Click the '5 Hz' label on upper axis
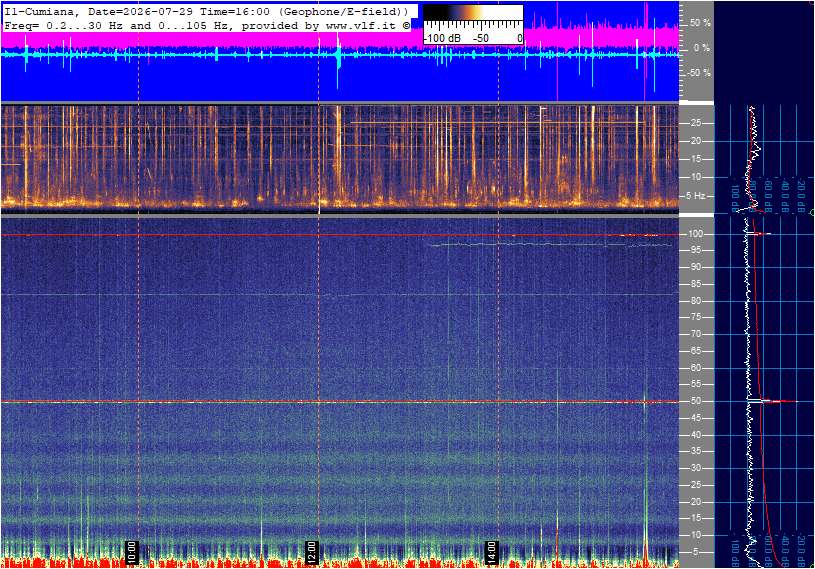The width and height of the screenshot is (815, 569). 696,196
